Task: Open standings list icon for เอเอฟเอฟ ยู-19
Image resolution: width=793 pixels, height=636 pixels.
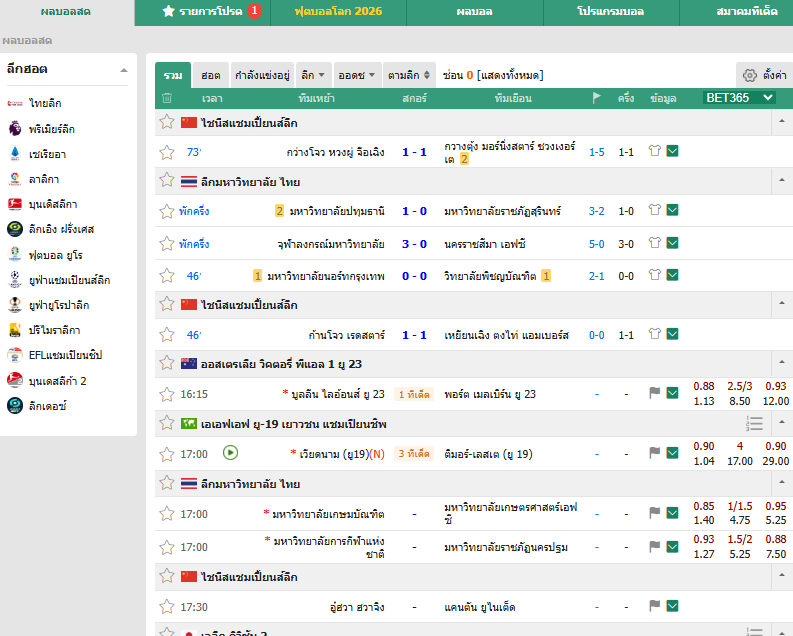Action: tap(754, 423)
